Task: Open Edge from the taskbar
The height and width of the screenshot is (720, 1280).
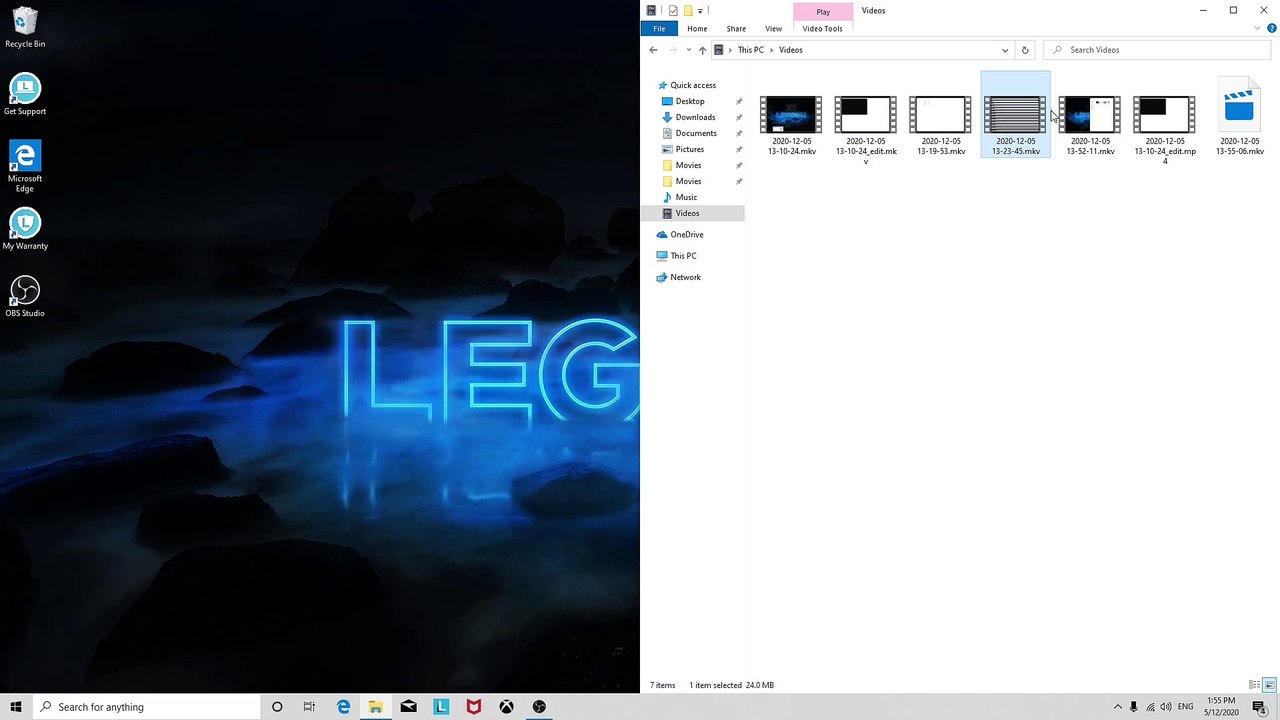Action: coord(343,707)
